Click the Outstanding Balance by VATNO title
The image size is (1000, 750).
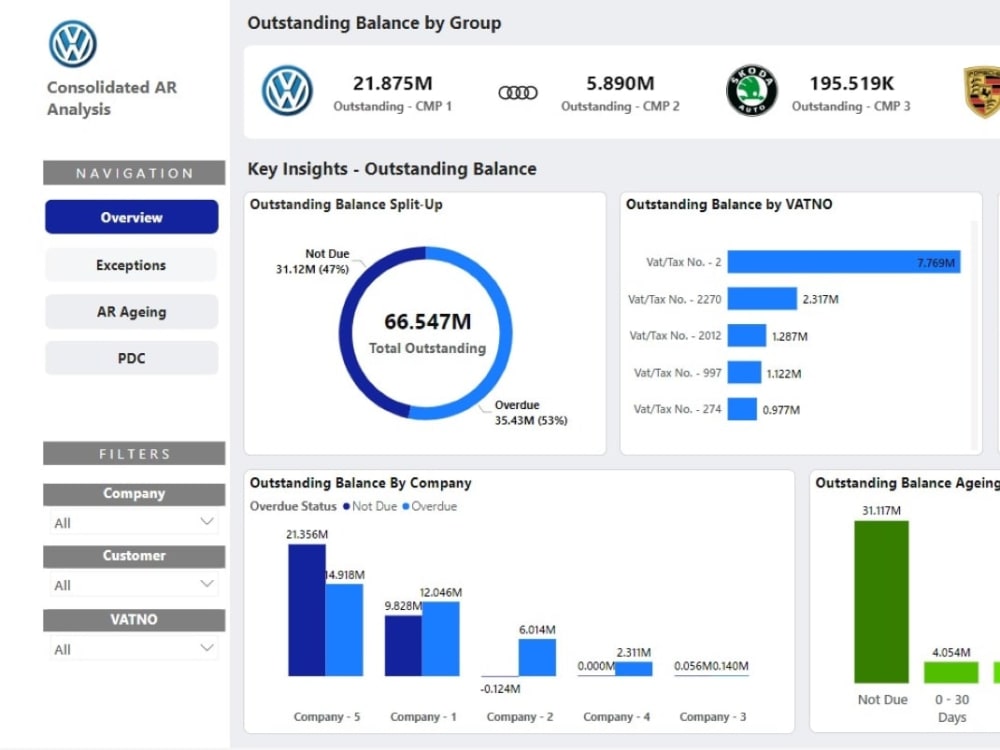[729, 205]
